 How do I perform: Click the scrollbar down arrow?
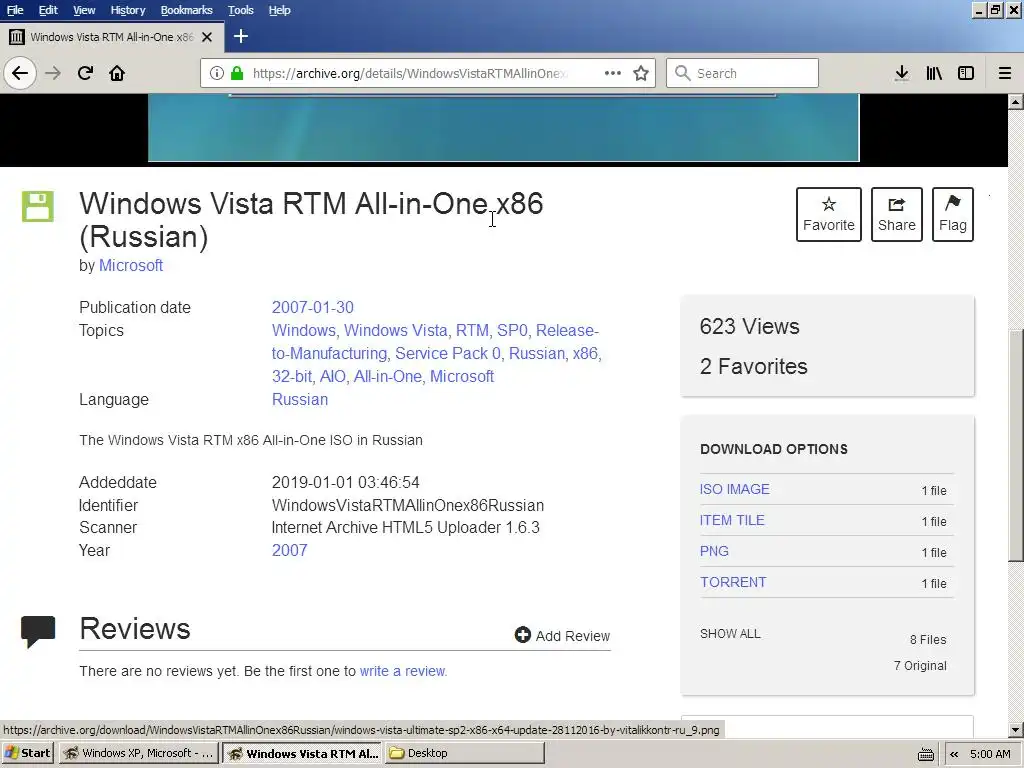point(1016,729)
